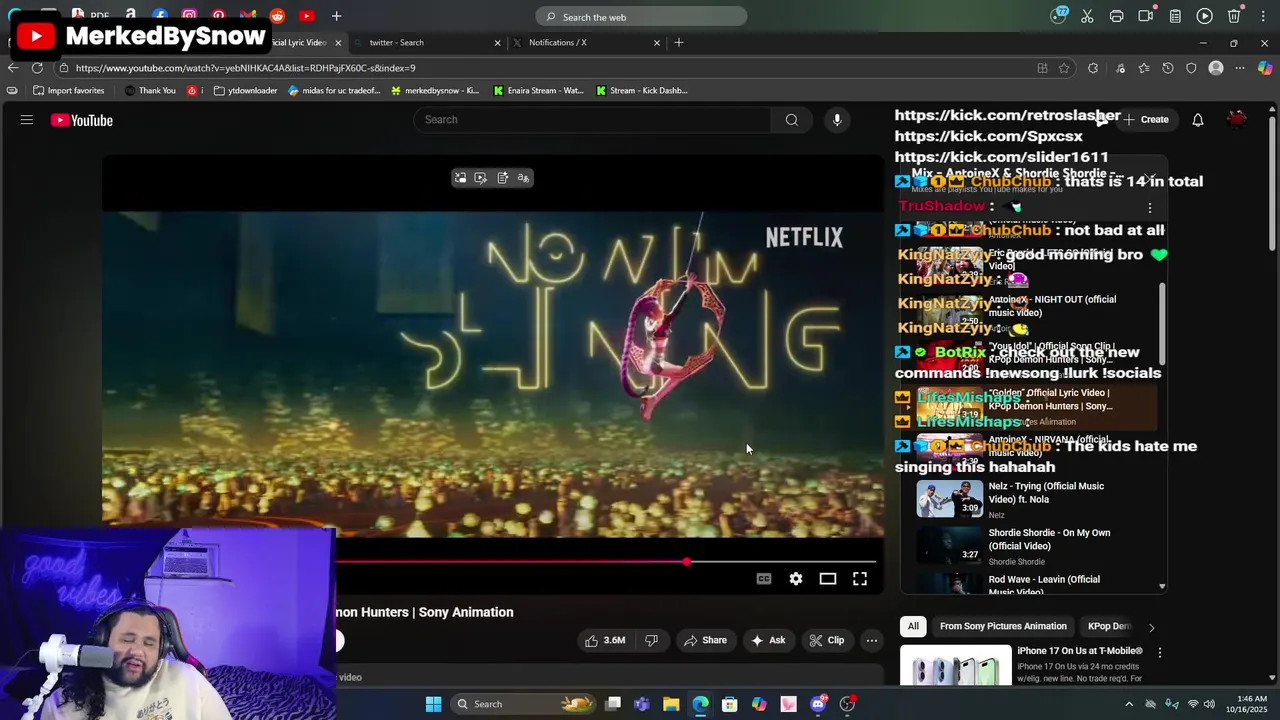Click scissors screenshot tool at top
The height and width of the screenshot is (720, 1280).
point(1087,16)
